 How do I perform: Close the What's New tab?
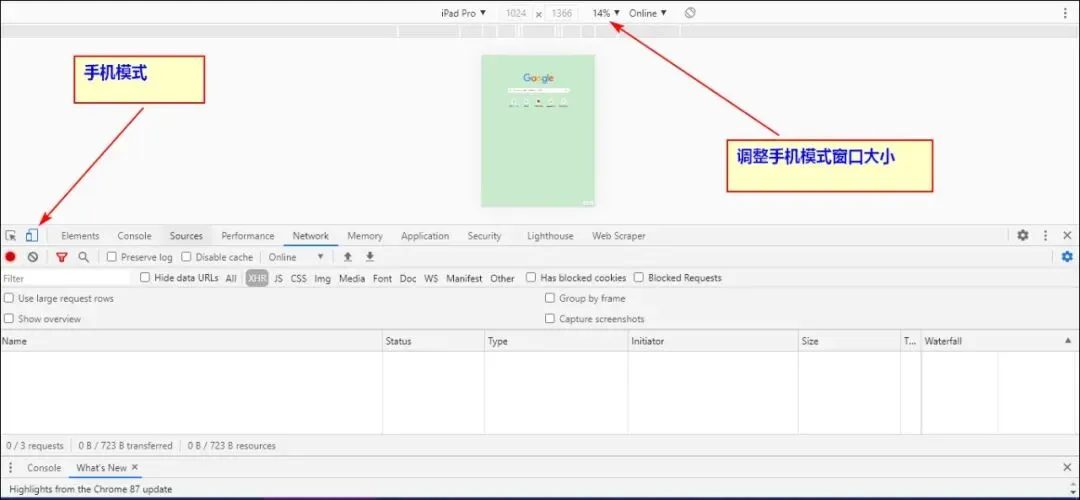pyautogui.click(x=135, y=467)
